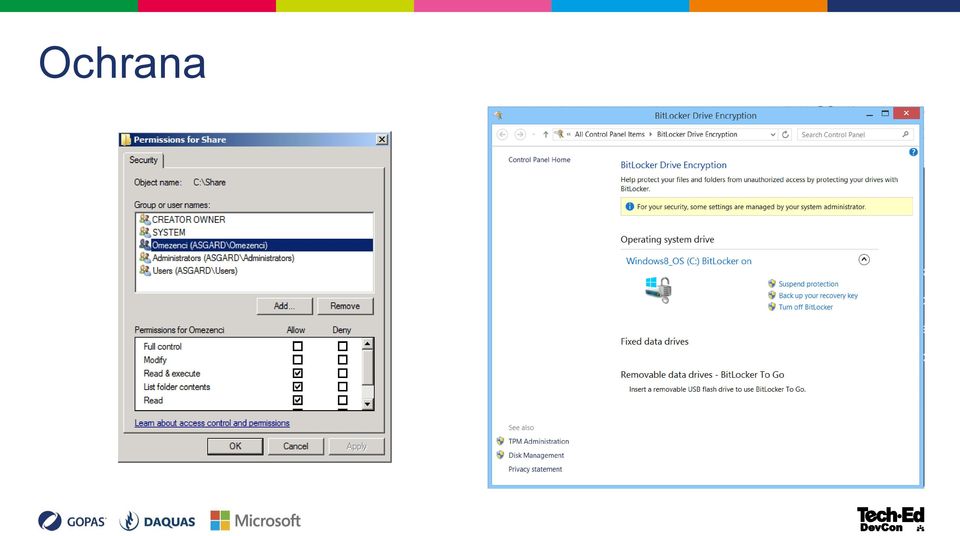Click the permissions list scroll down arrow
The height and width of the screenshot is (536, 960).
click(367, 404)
